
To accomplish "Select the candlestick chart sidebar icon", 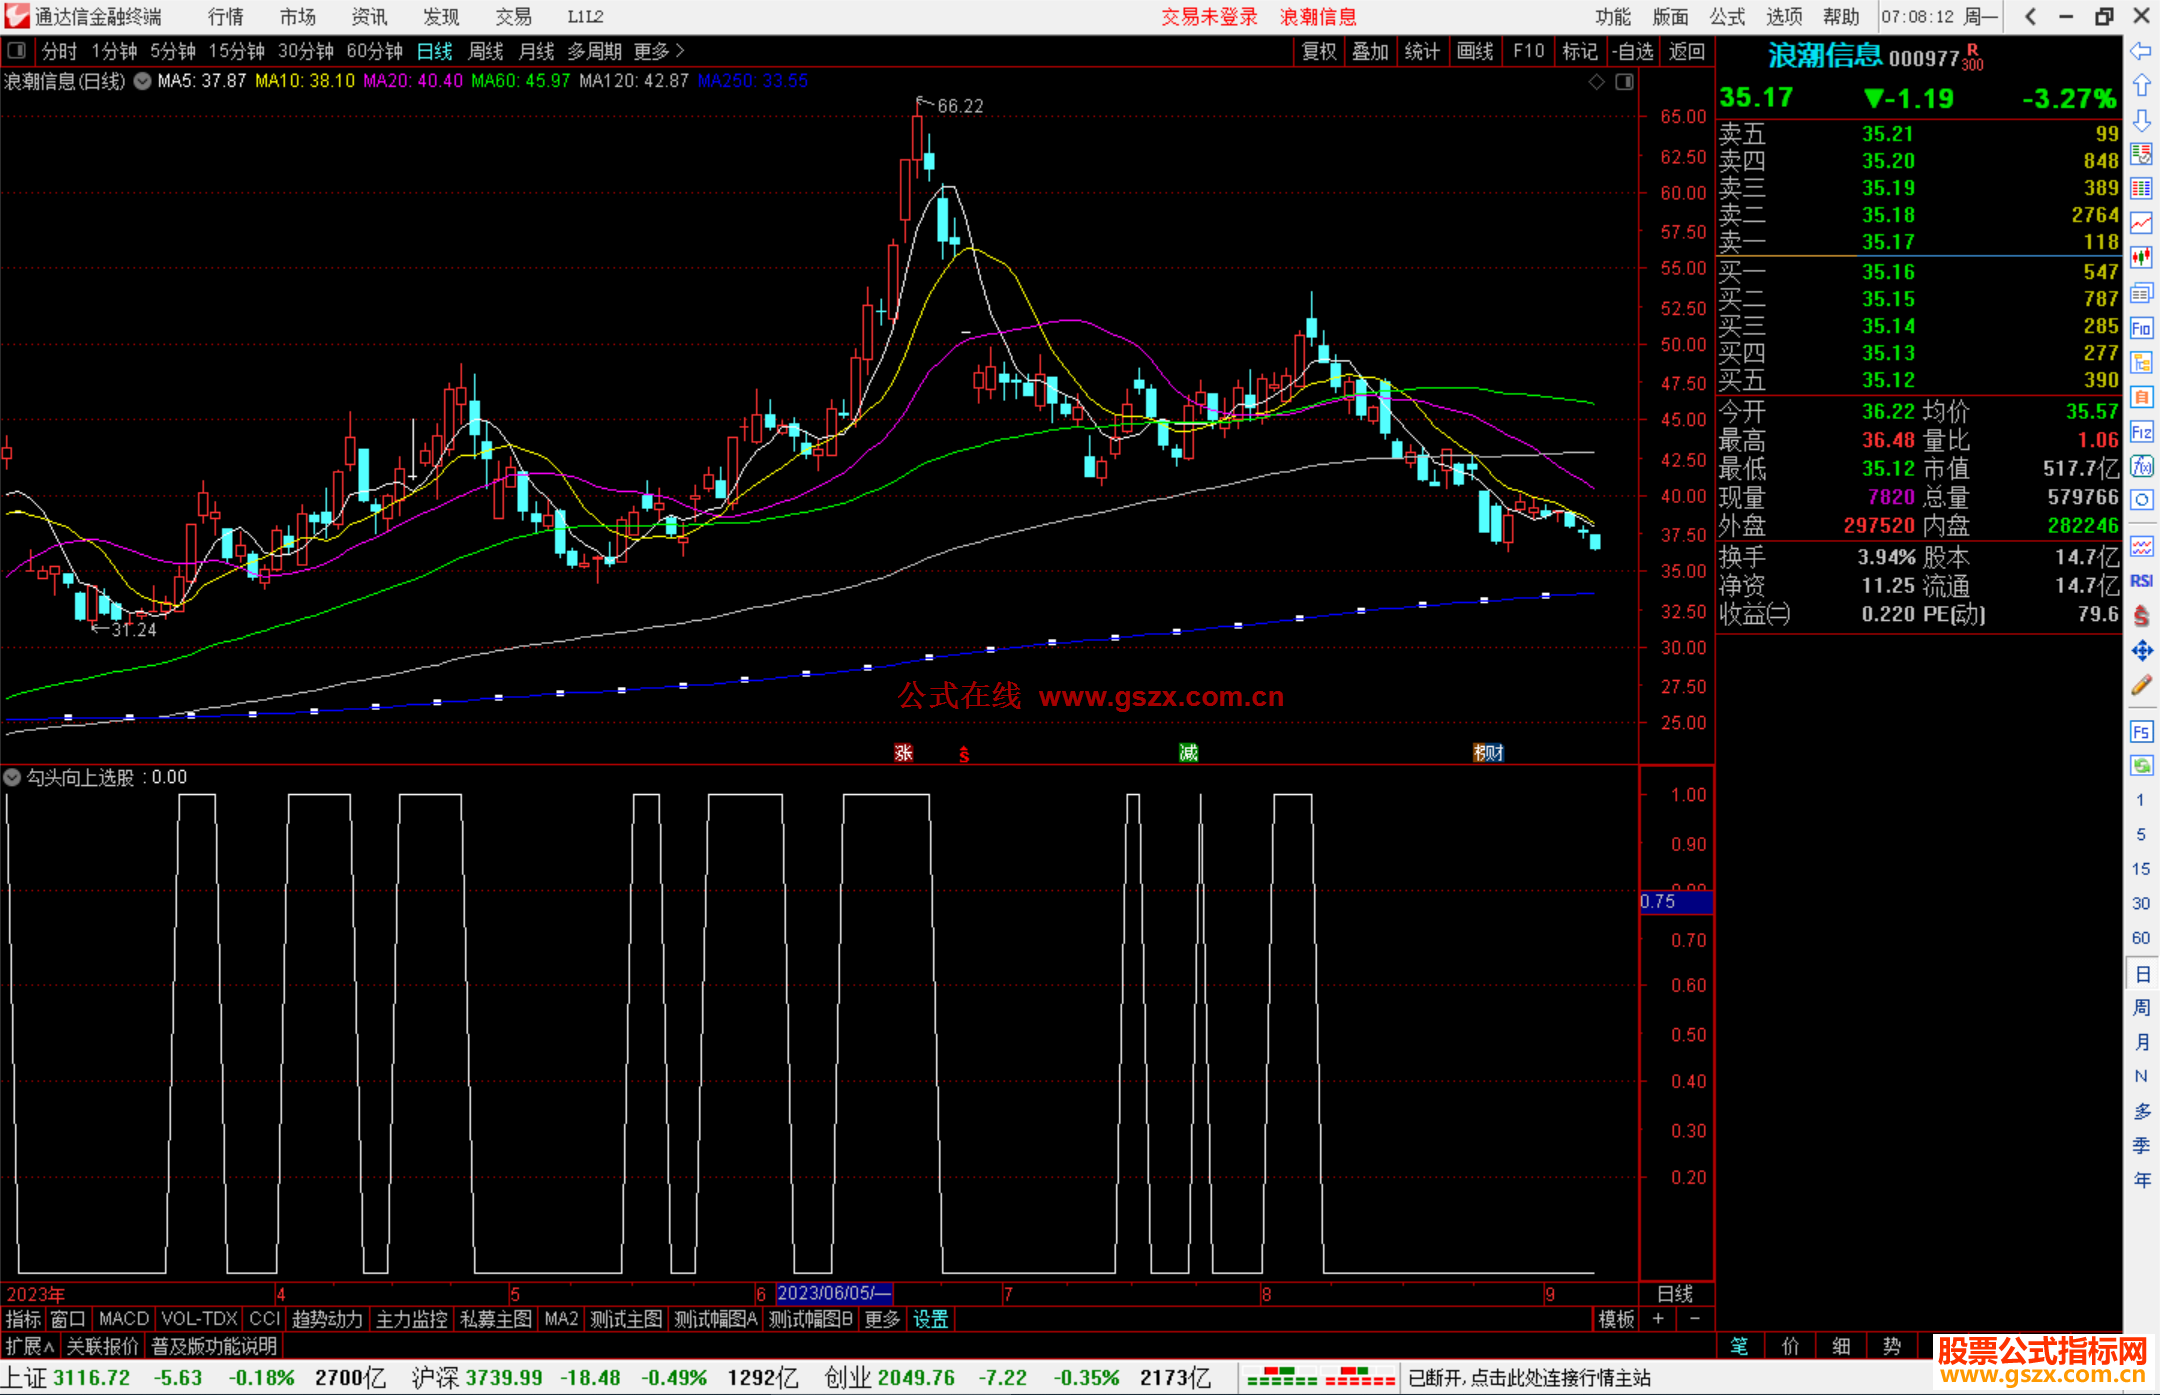I will point(2141,258).
